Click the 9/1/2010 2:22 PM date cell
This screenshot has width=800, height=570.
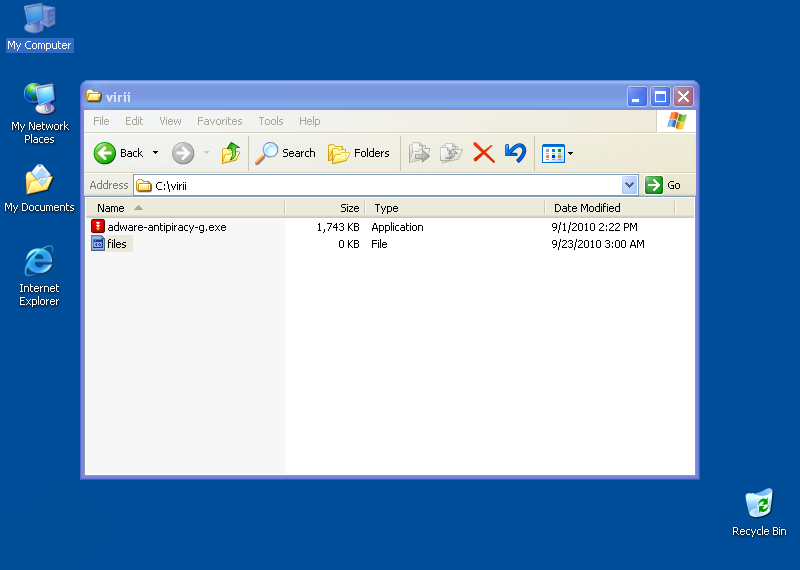tap(594, 227)
